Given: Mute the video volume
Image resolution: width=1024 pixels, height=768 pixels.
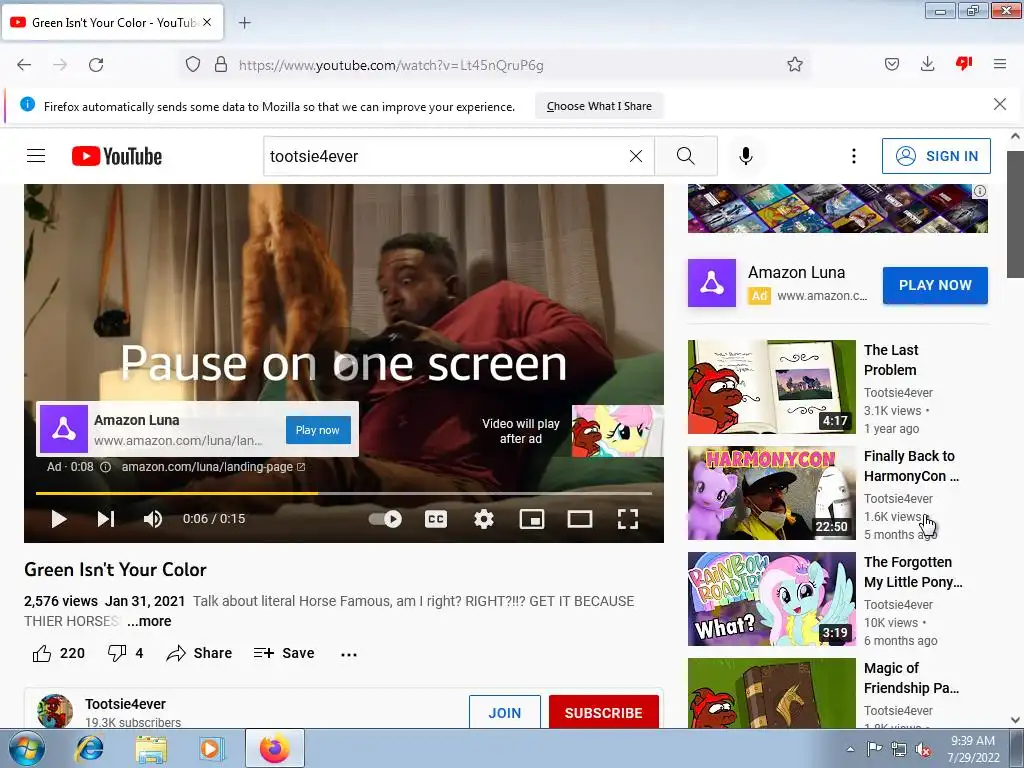Looking at the screenshot, I should click(x=153, y=519).
